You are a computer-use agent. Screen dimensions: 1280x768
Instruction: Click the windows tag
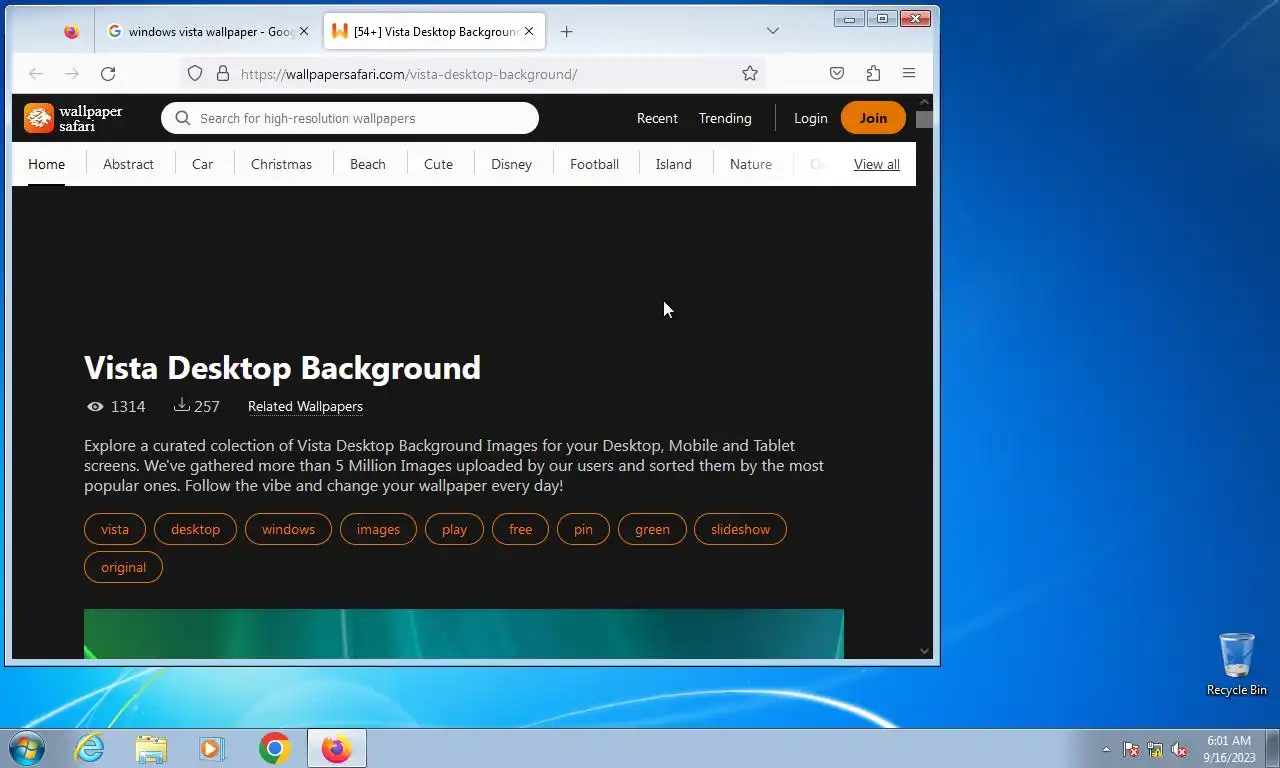pos(288,529)
